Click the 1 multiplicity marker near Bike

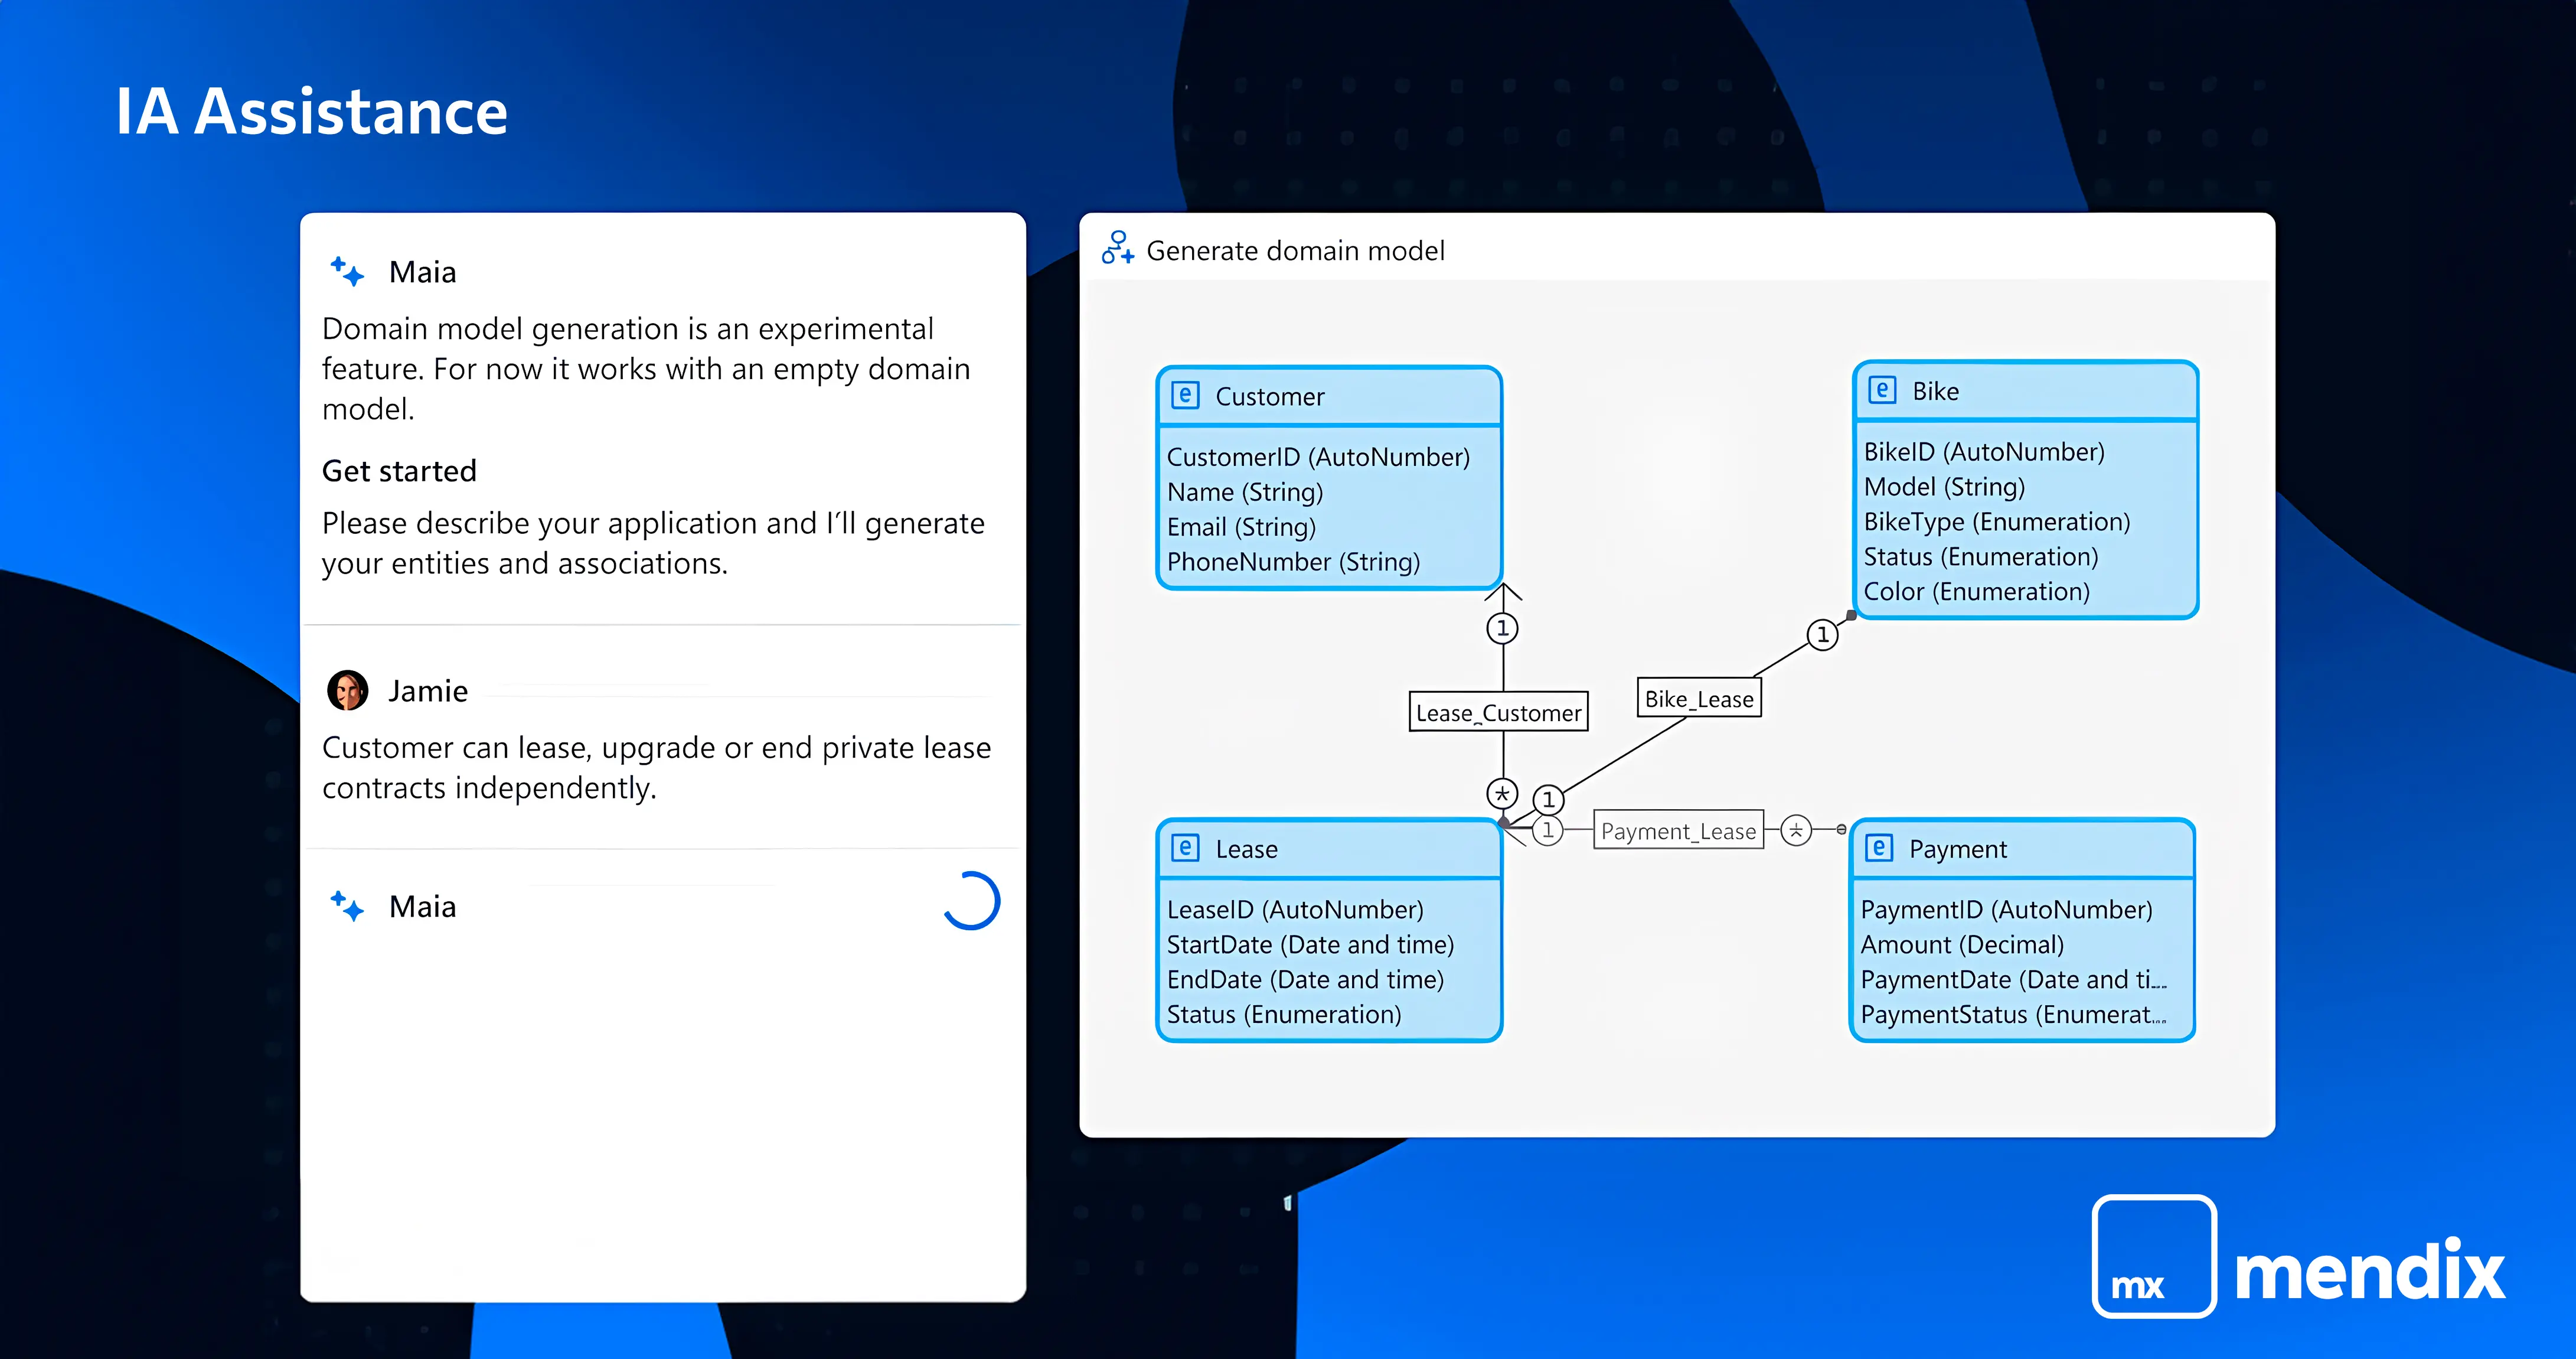pos(1822,634)
